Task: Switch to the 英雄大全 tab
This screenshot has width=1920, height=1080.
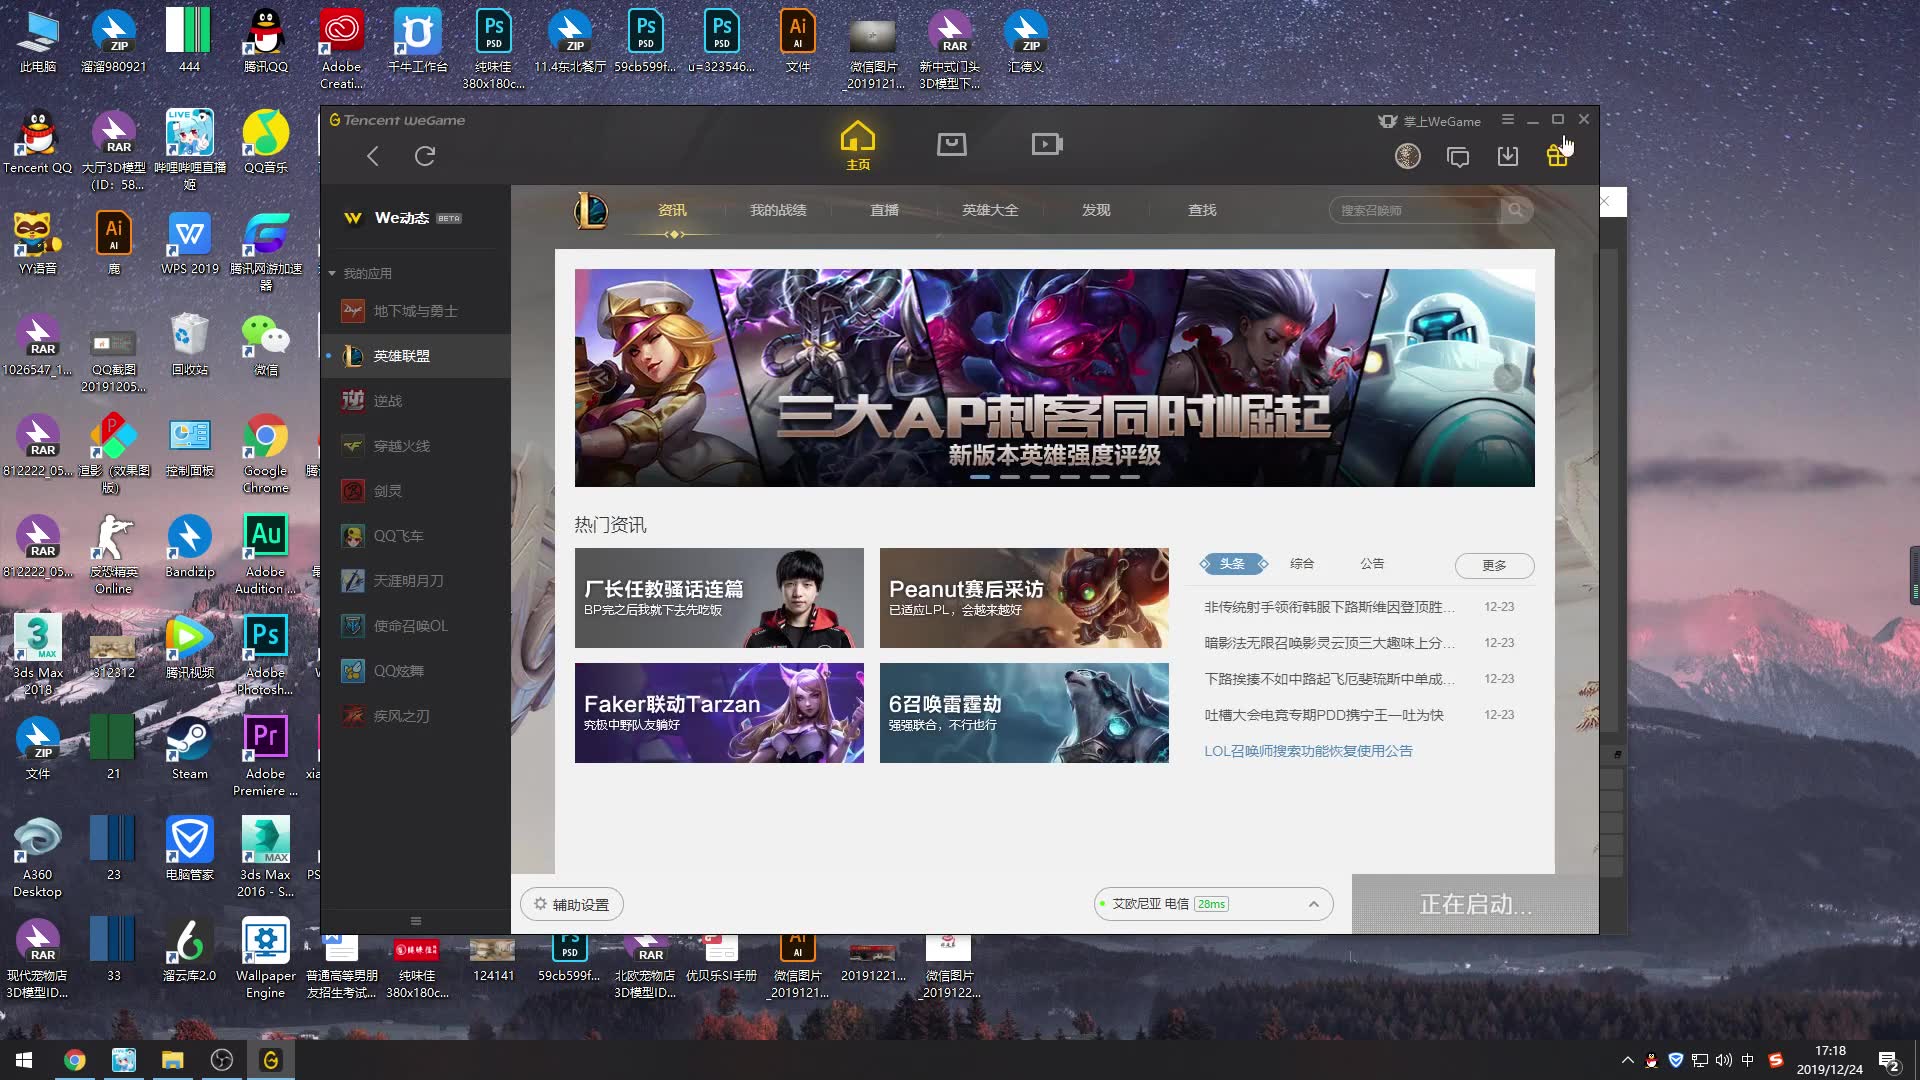Action: [990, 210]
